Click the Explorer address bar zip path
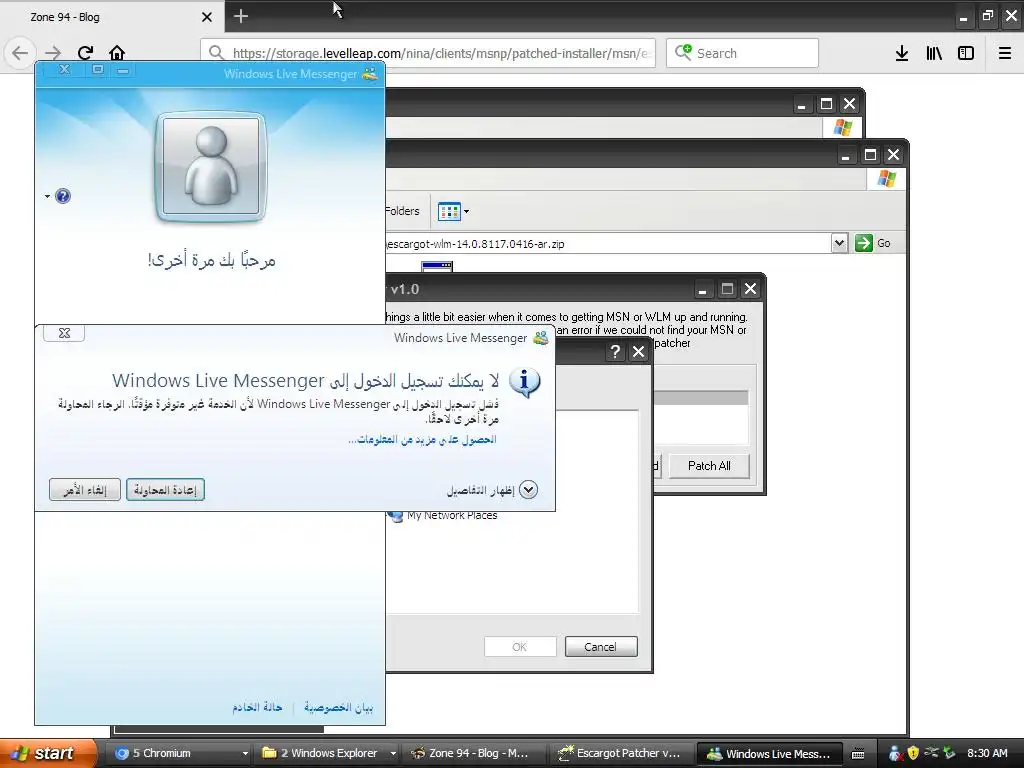 [x=607, y=244]
